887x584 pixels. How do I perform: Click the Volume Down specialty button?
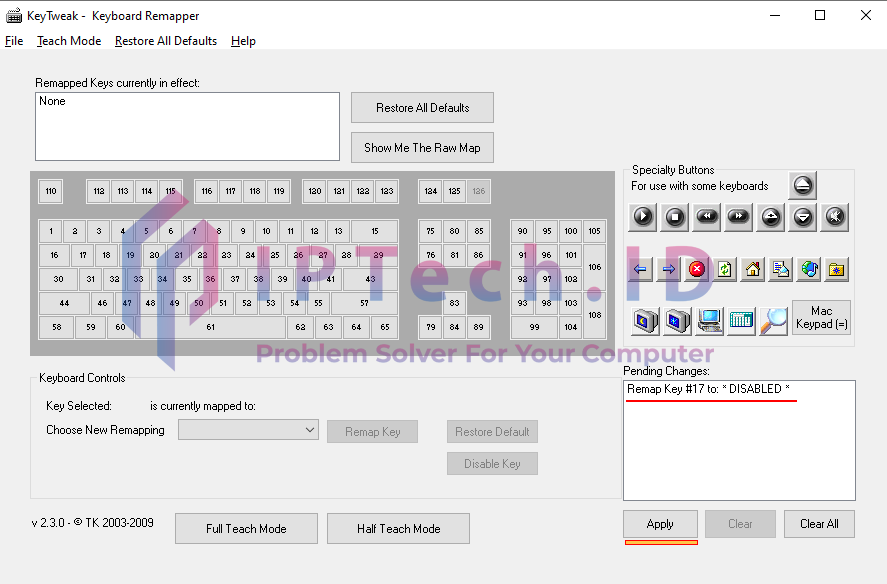[x=803, y=217]
